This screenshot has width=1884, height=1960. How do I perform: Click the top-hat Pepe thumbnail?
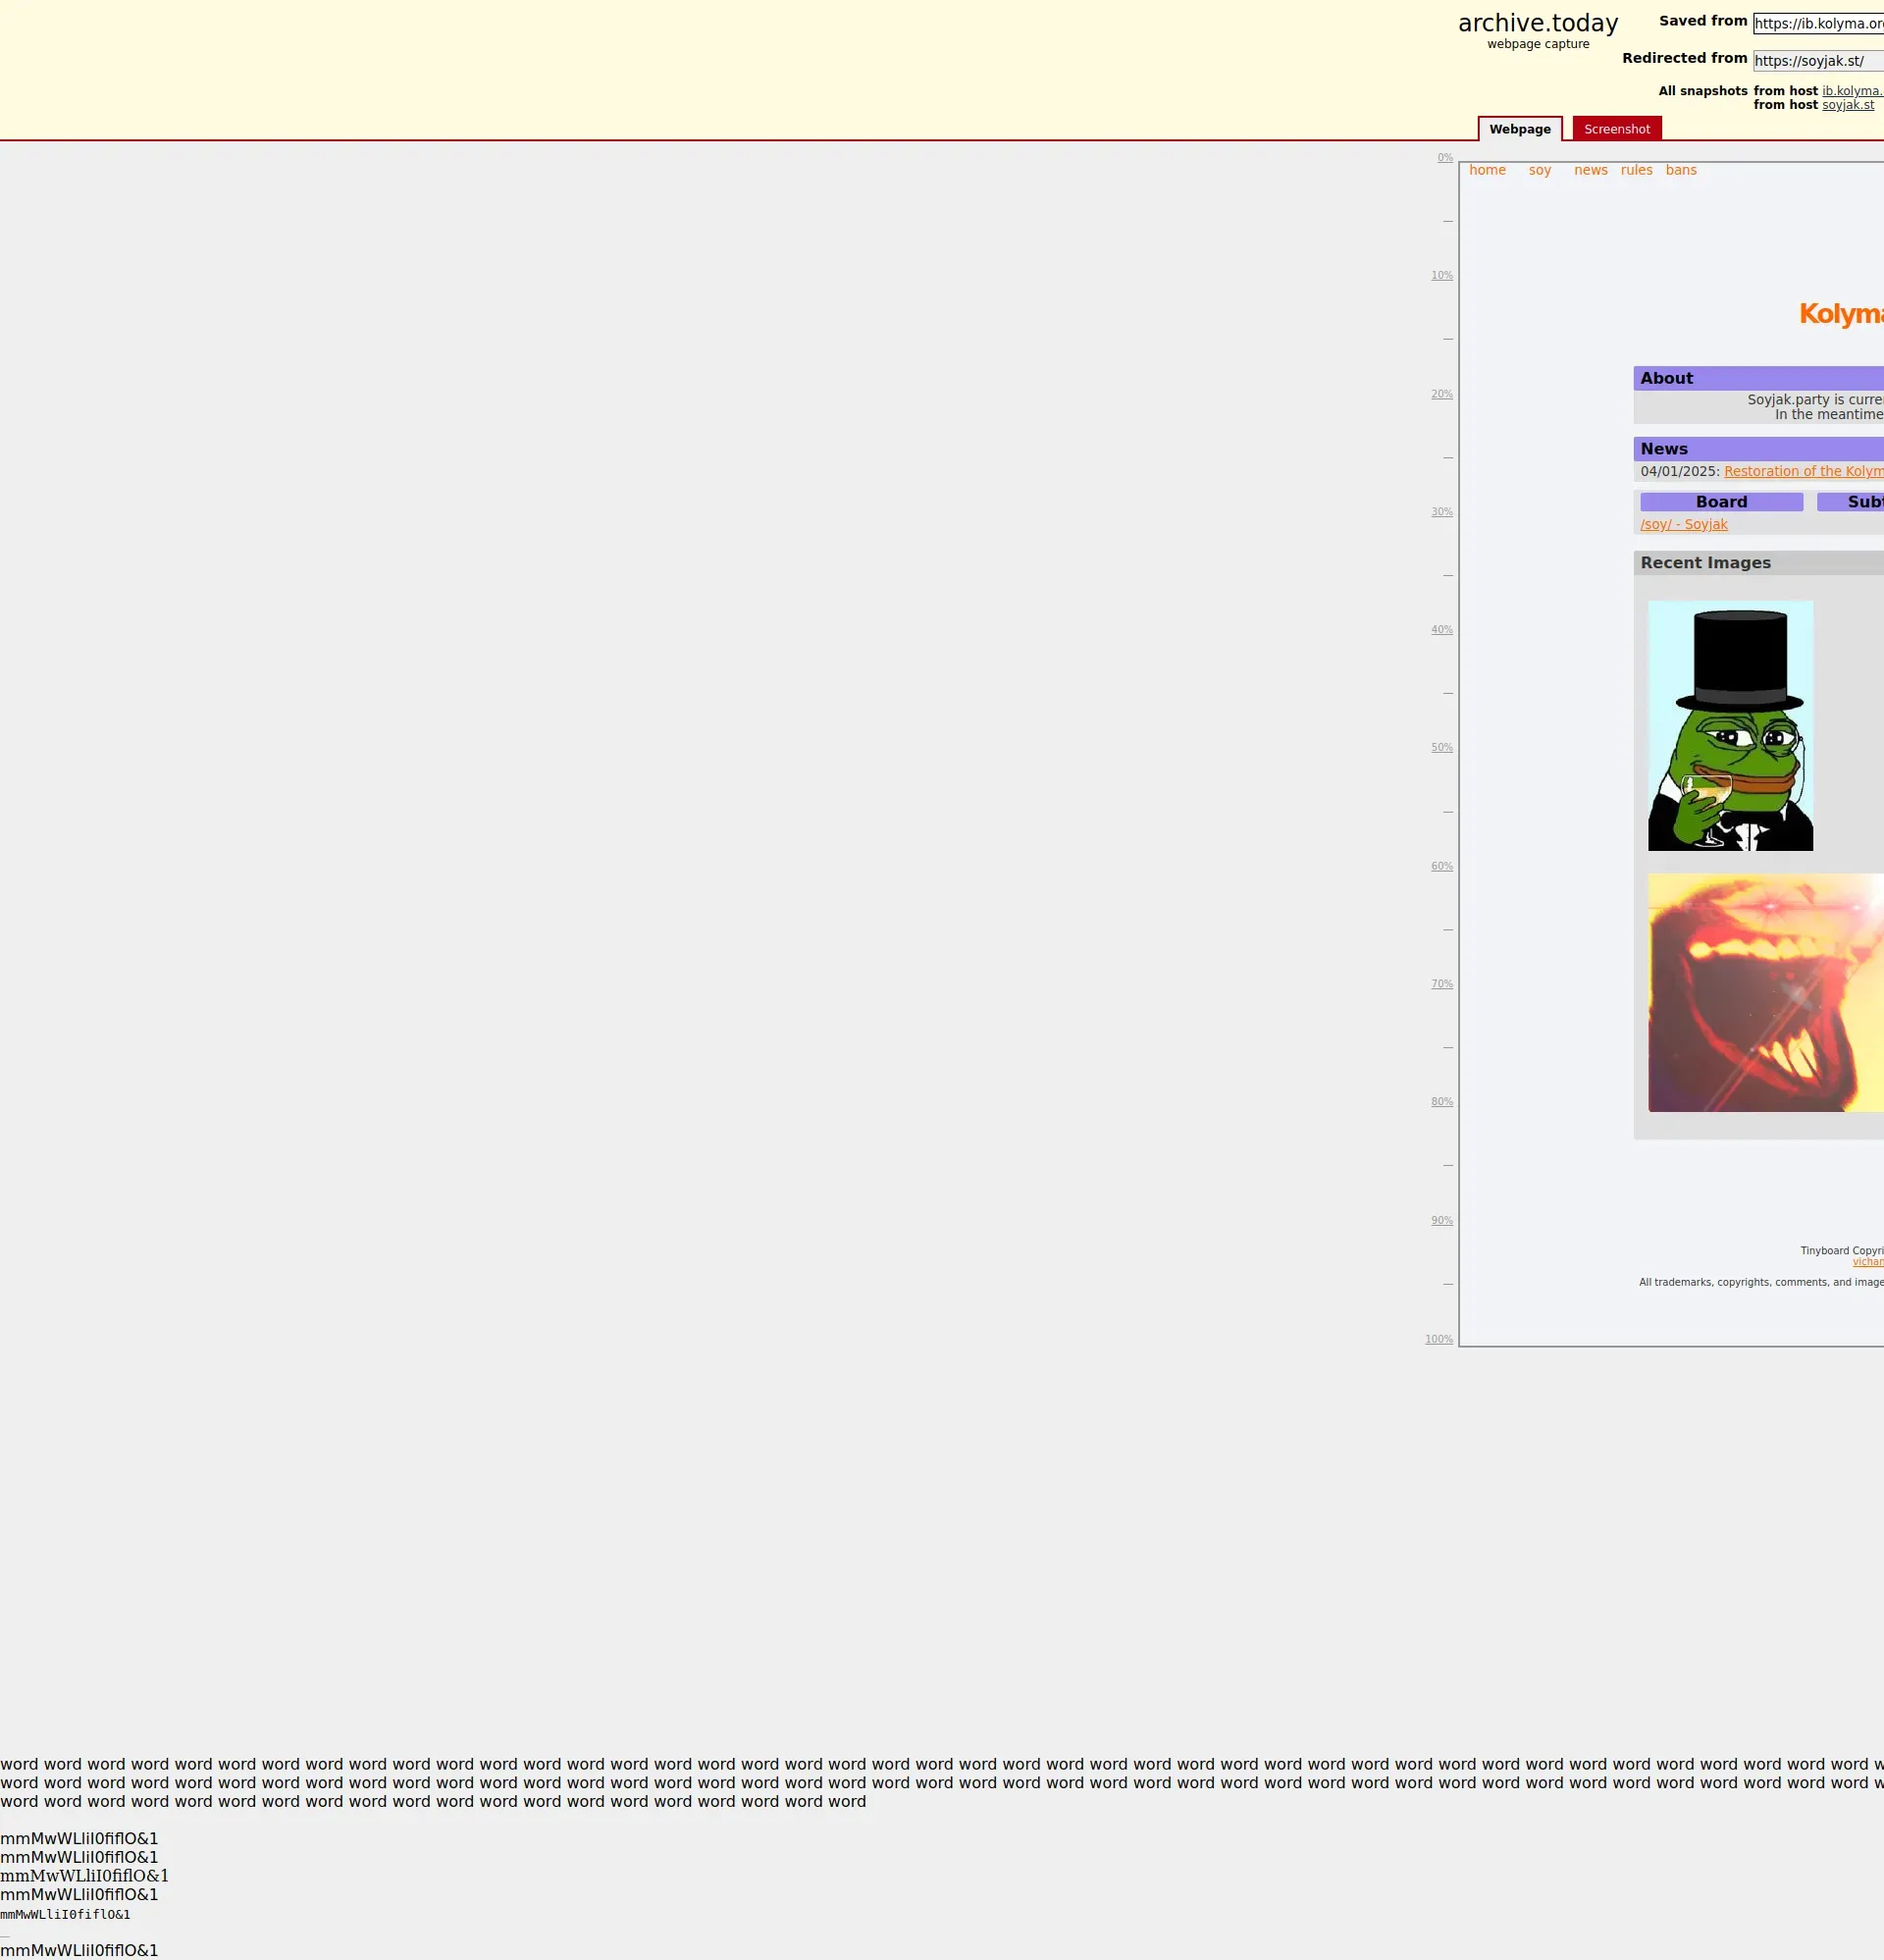point(1729,725)
